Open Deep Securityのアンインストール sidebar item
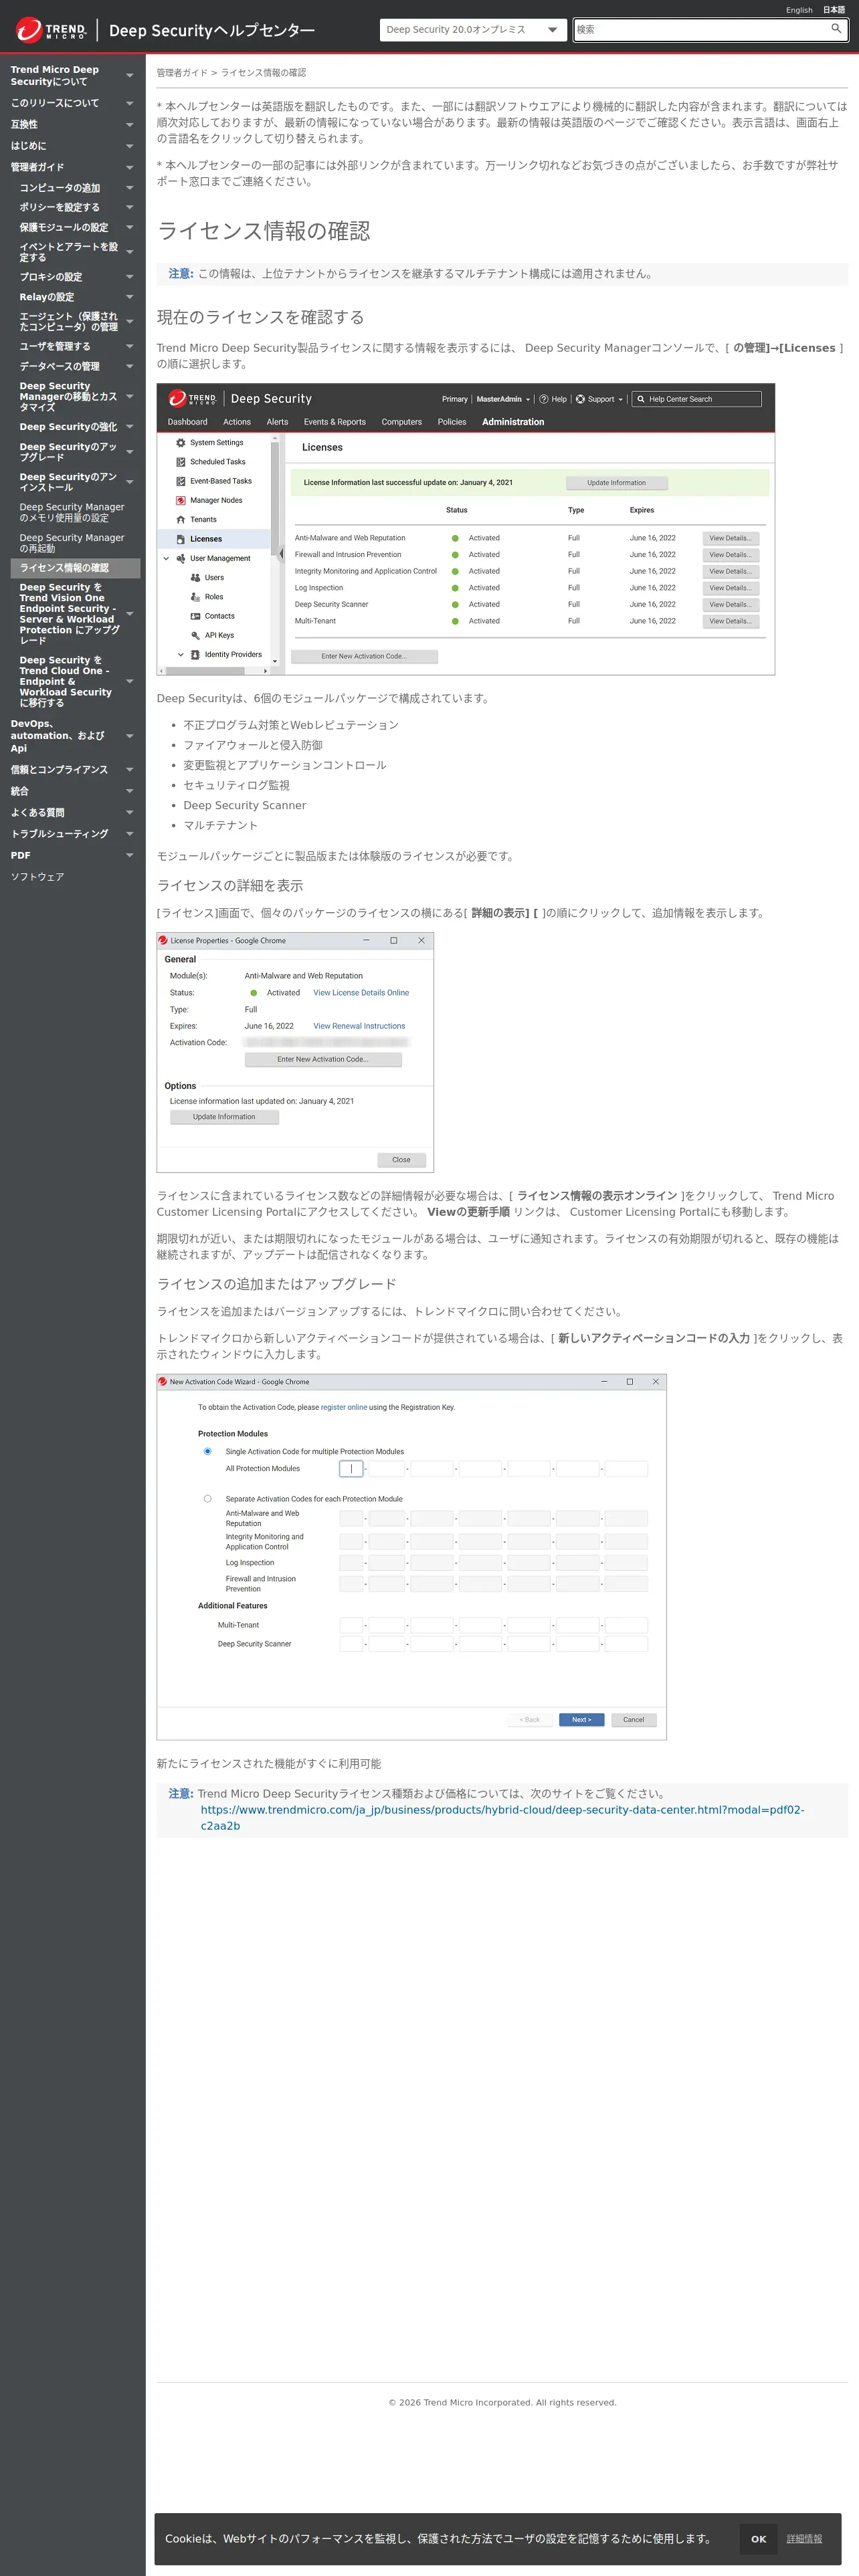 pos(68,482)
